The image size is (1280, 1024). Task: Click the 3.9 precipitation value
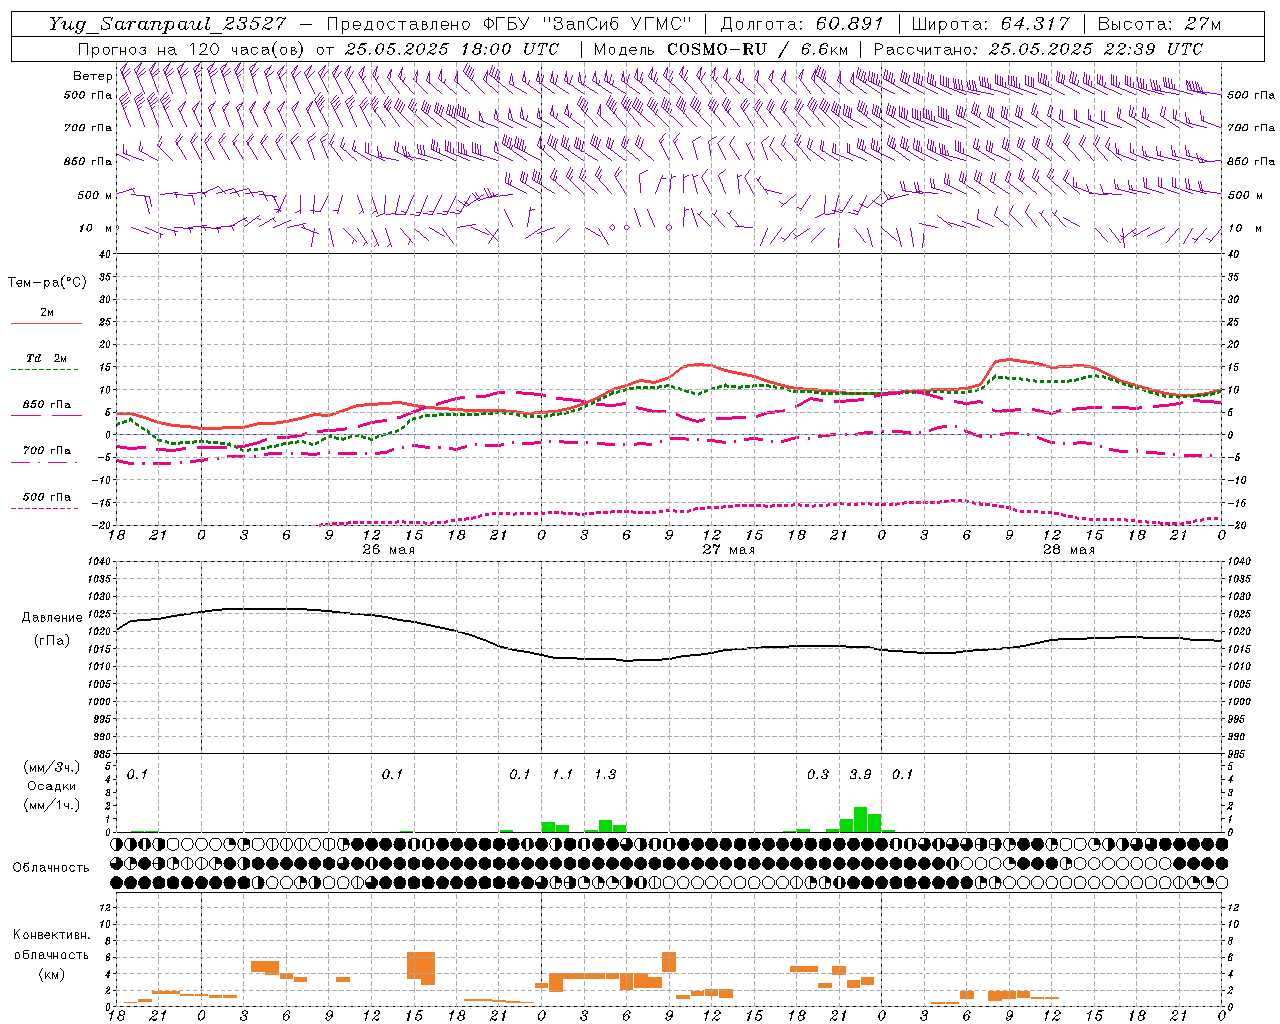click(860, 774)
